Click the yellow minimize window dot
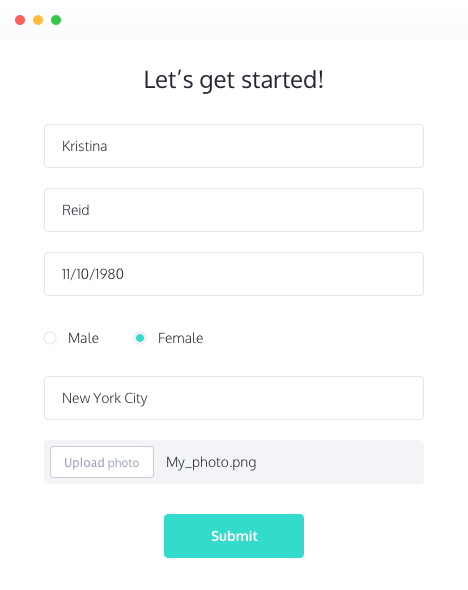The image size is (468, 590). 38,20
